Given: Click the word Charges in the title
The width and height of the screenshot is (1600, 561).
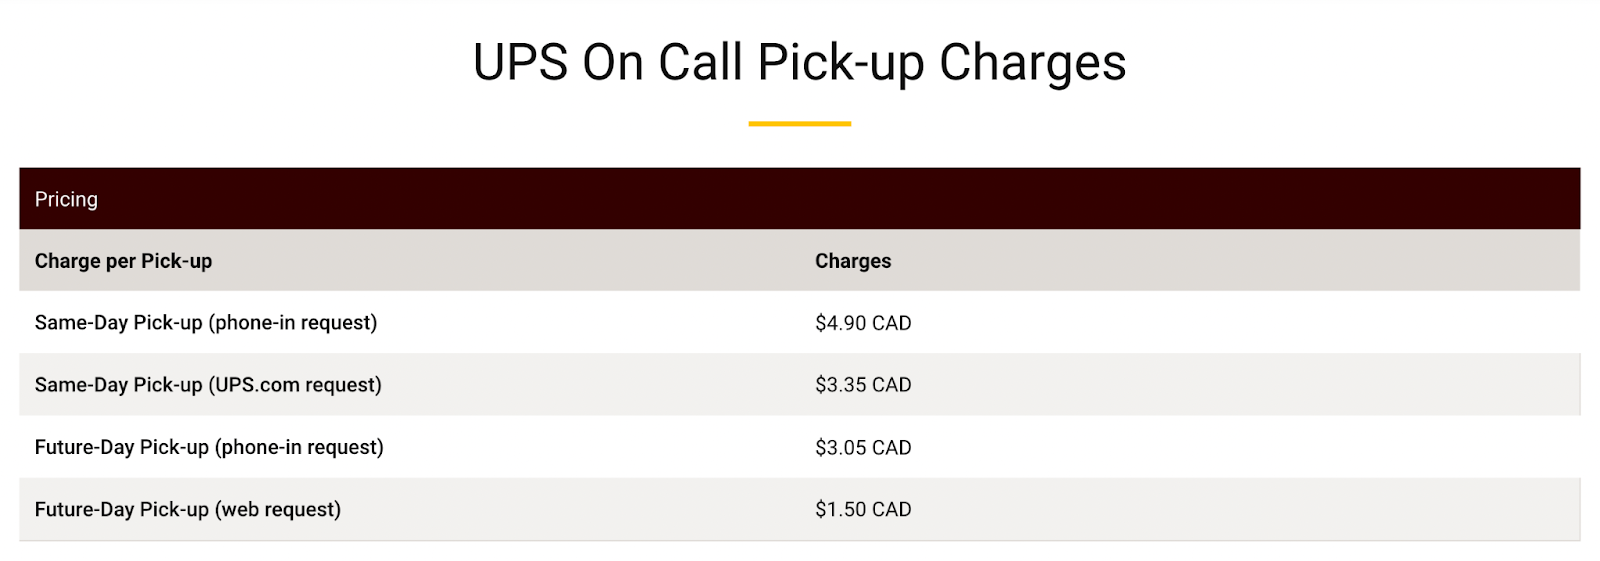Looking at the screenshot, I should coord(1032,62).
